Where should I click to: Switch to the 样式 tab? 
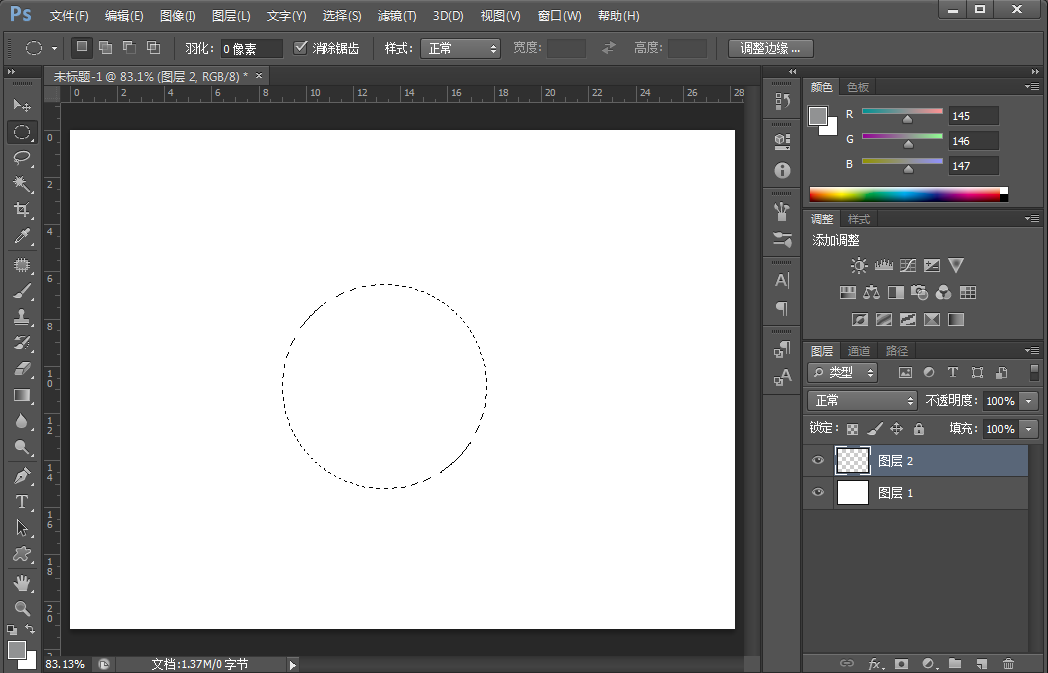coord(859,219)
